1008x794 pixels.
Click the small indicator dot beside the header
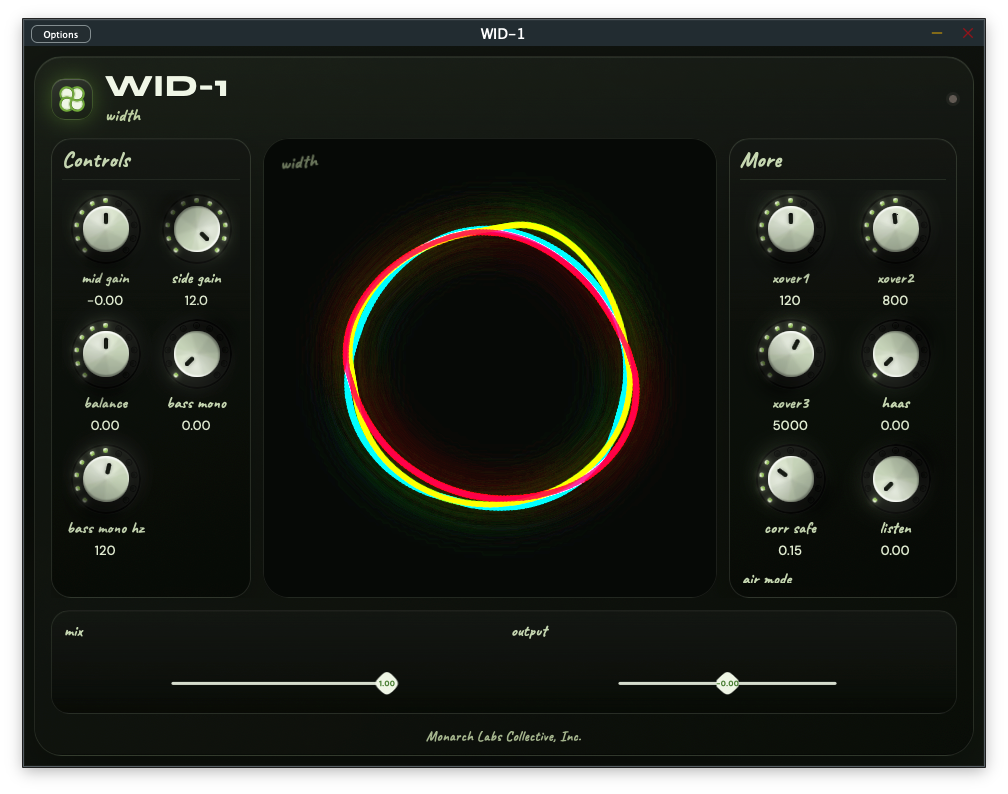click(x=953, y=99)
